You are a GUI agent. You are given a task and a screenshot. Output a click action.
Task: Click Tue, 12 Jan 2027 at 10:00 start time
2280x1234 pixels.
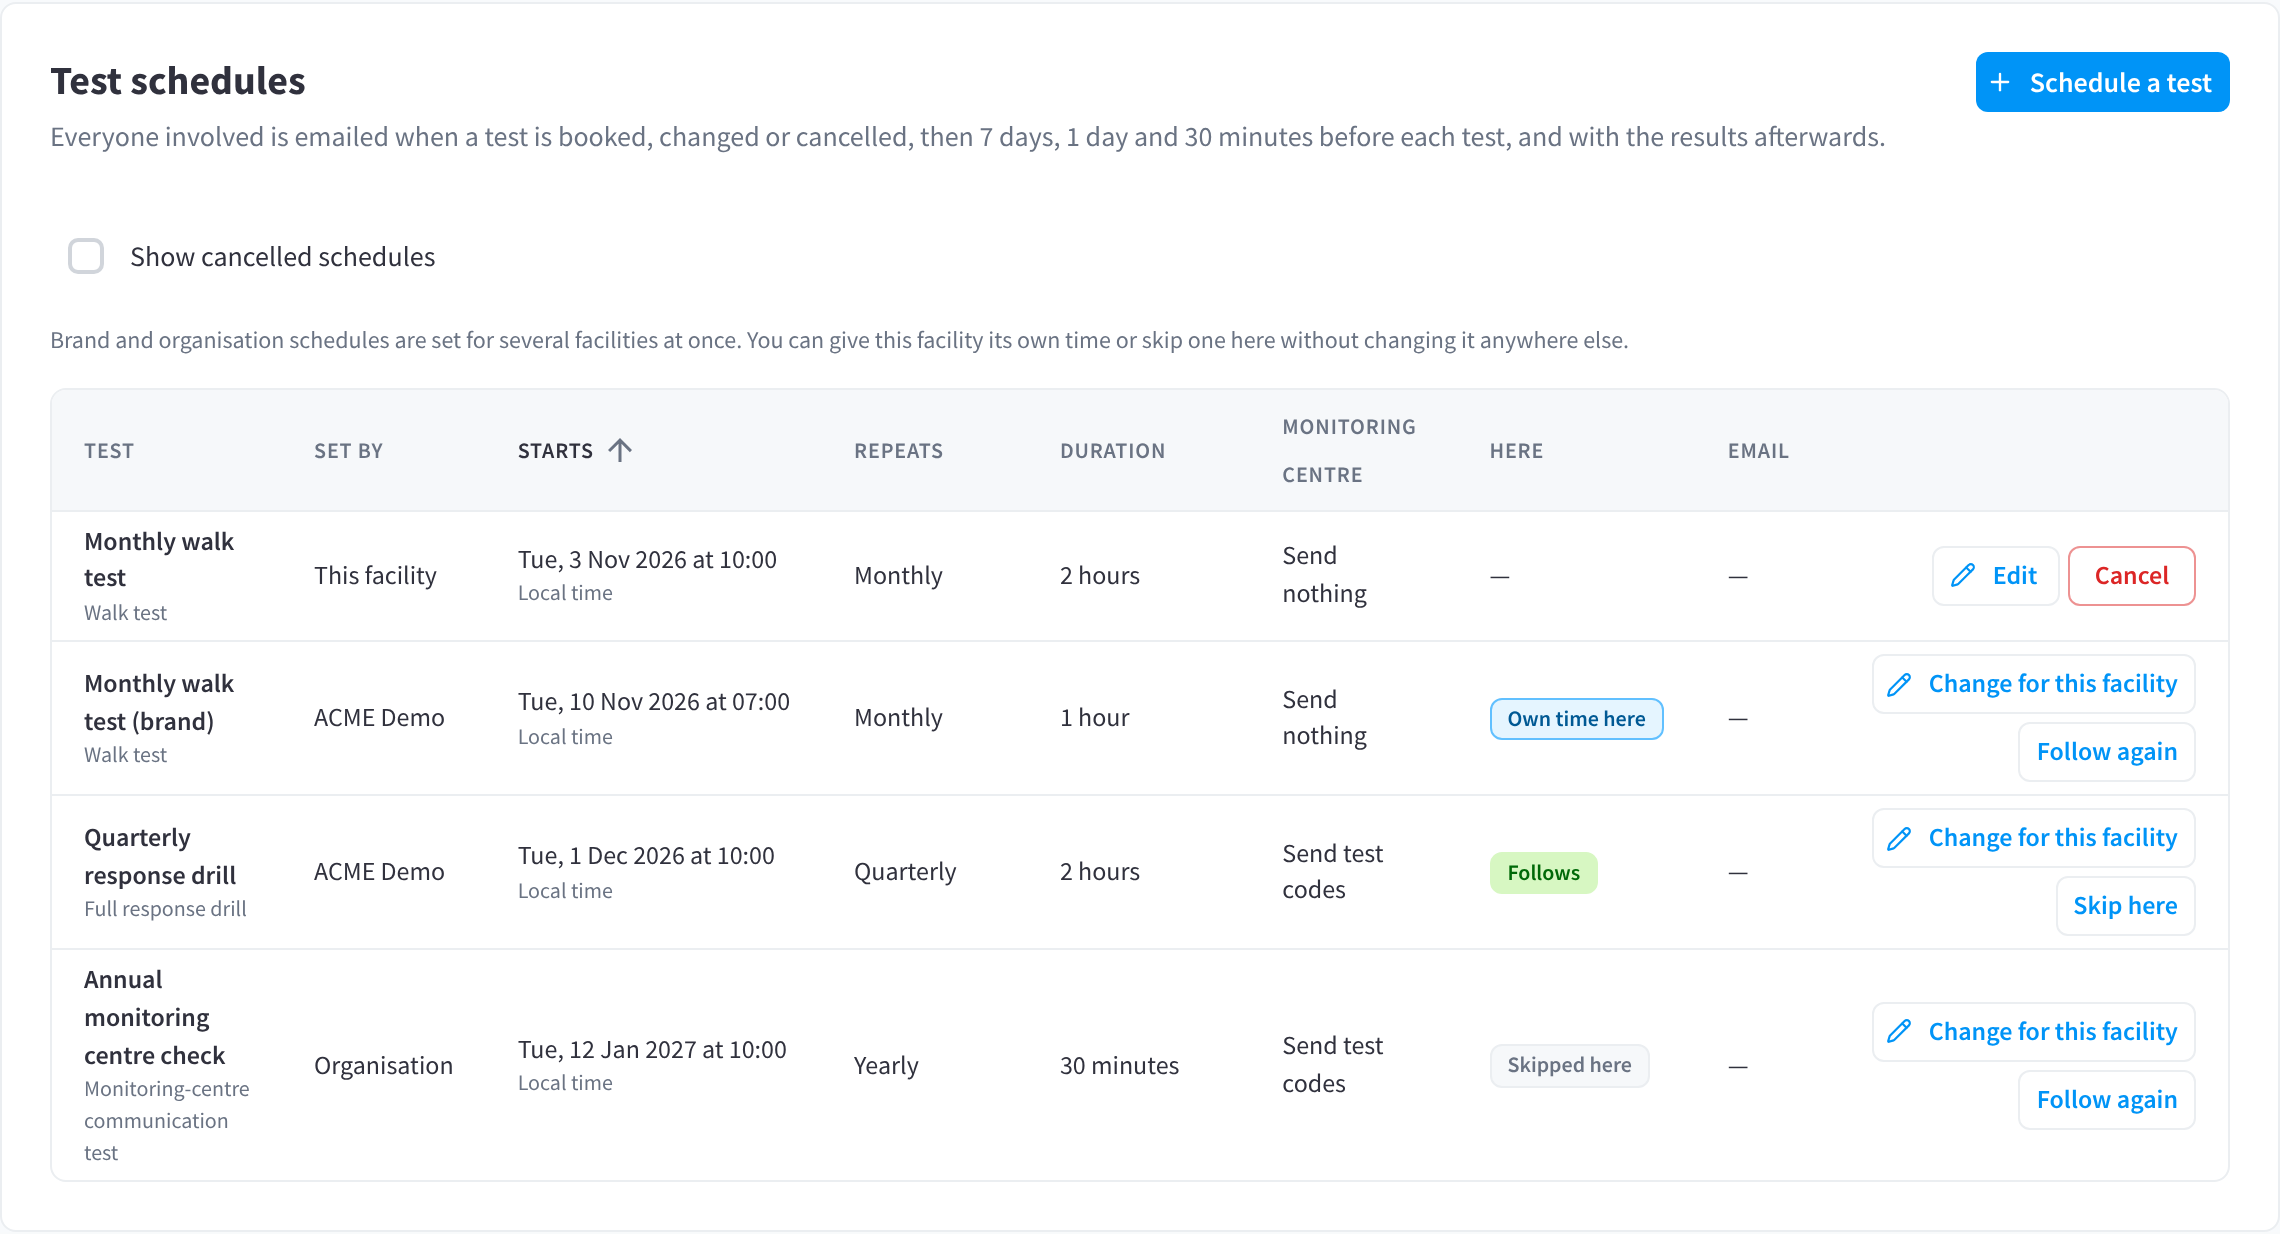click(x=652, y=1050)
